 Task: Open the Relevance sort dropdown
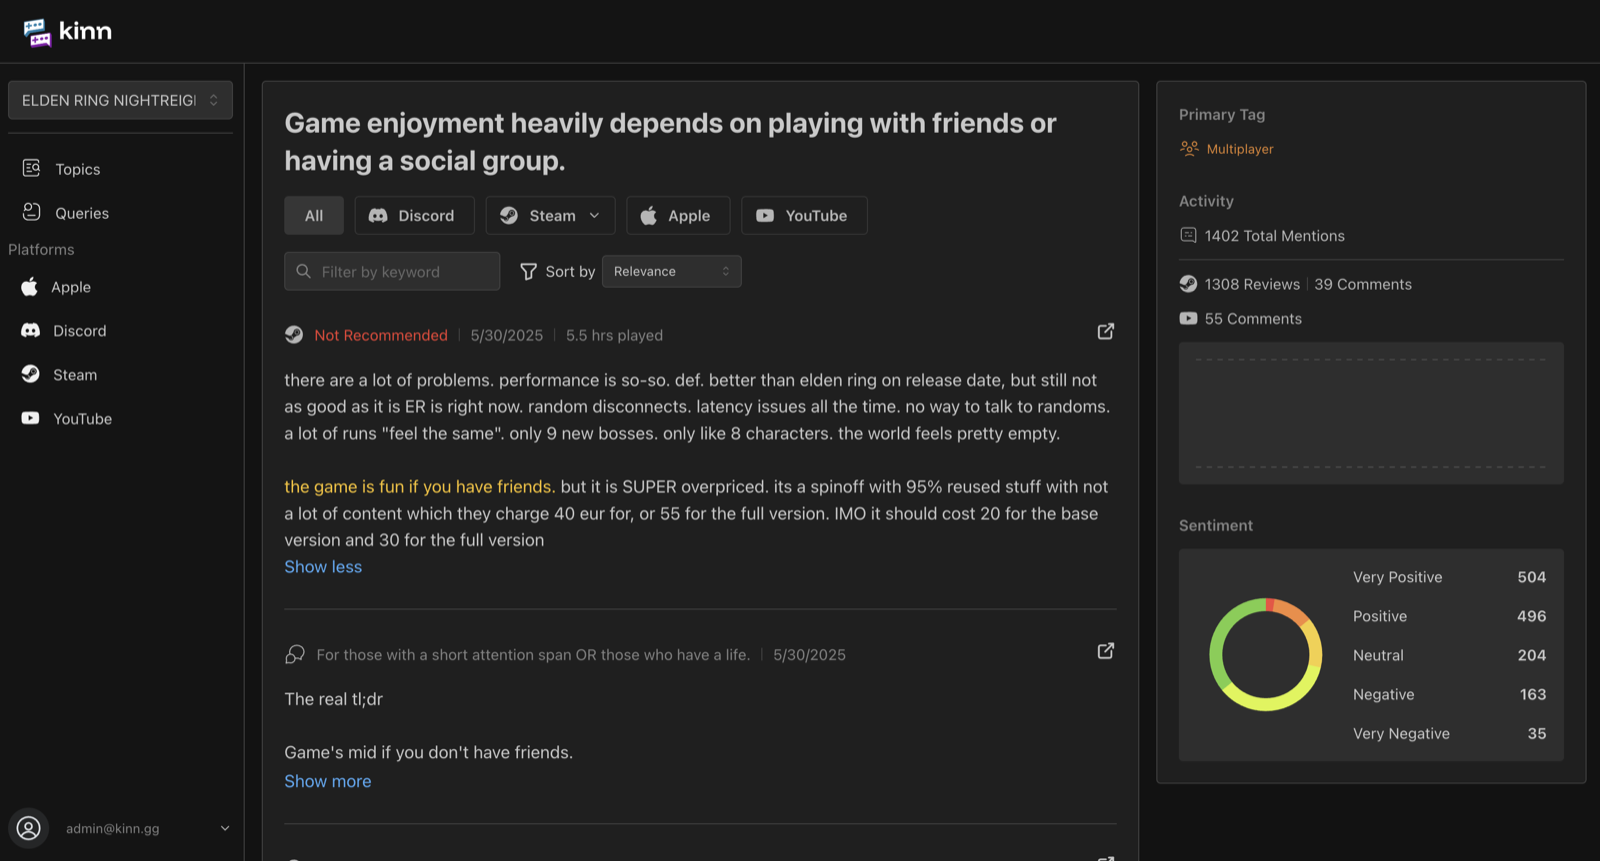point(671,271)
